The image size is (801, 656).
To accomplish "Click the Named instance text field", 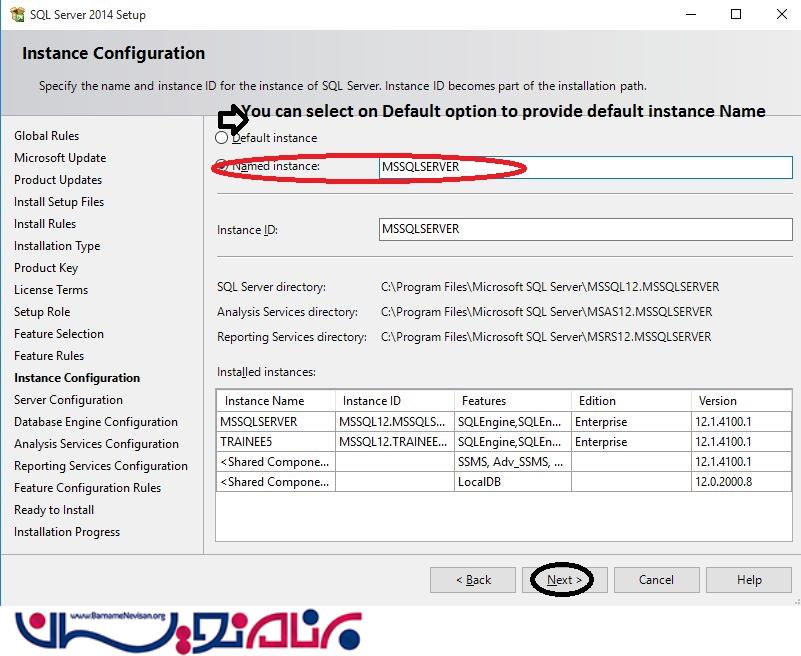I will (585, 167).
